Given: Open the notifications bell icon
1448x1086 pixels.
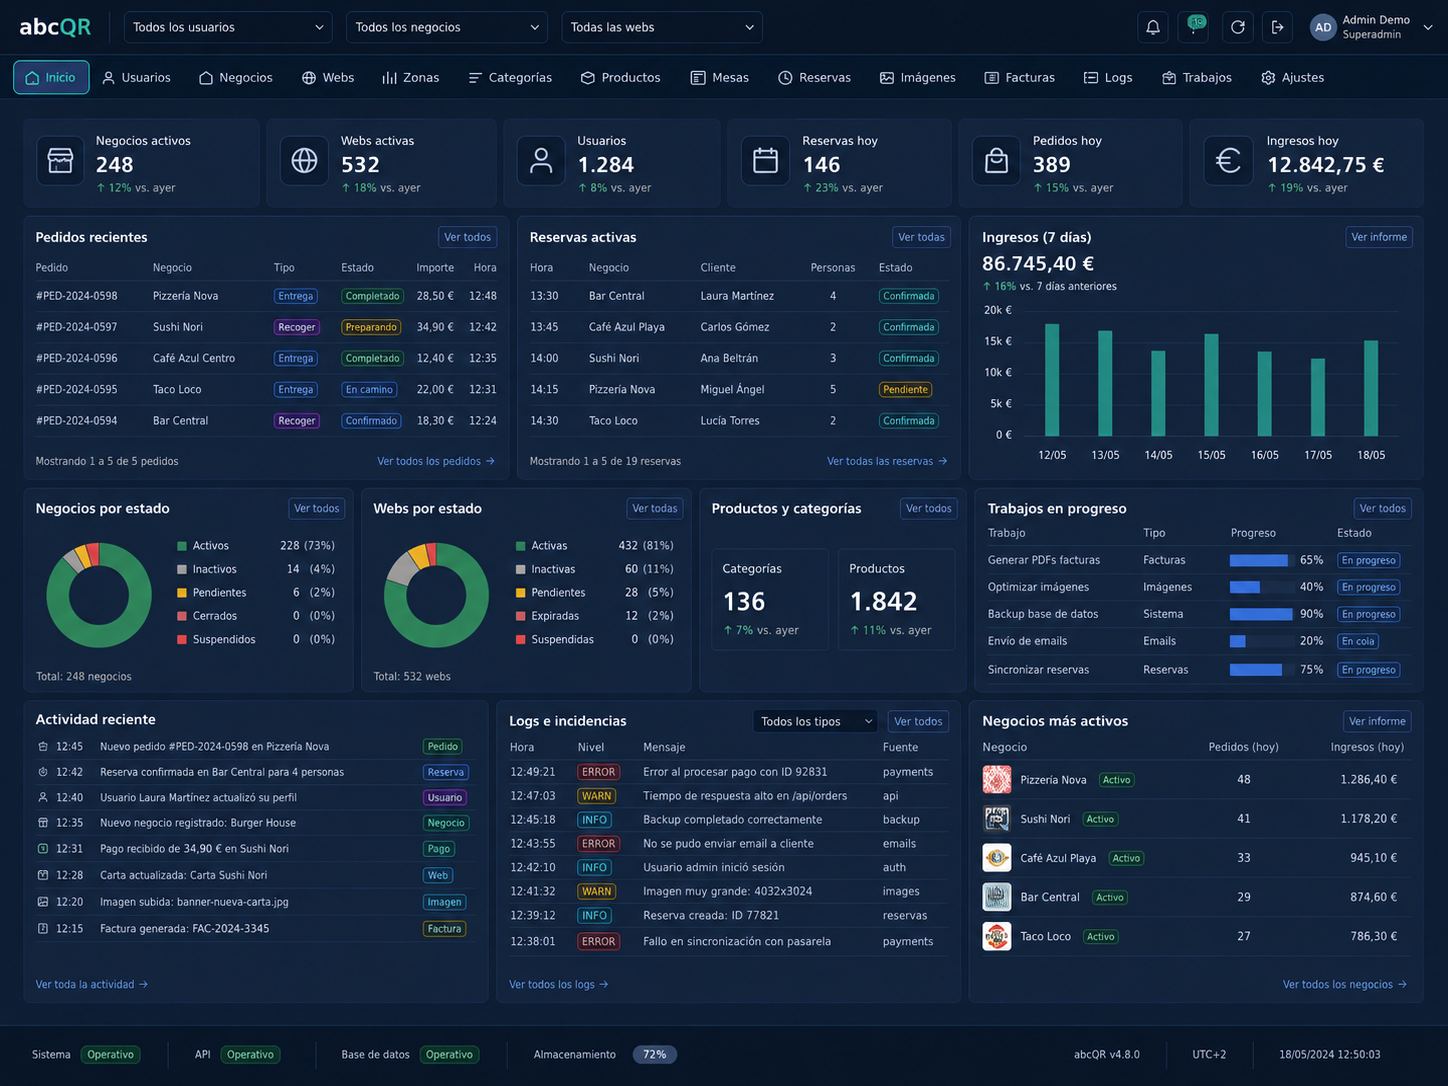Looking at the screenshot, I should 1153,27.
